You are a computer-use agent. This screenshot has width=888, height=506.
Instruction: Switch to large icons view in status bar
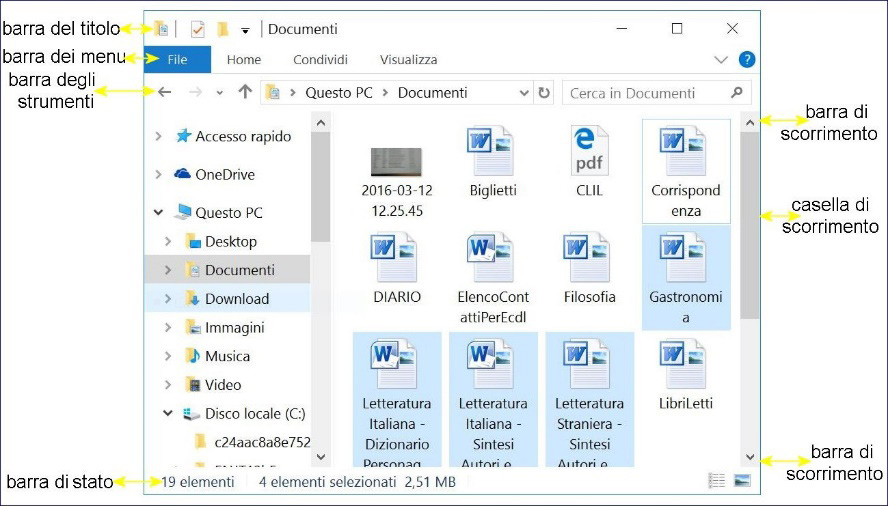tap(742, 482)
